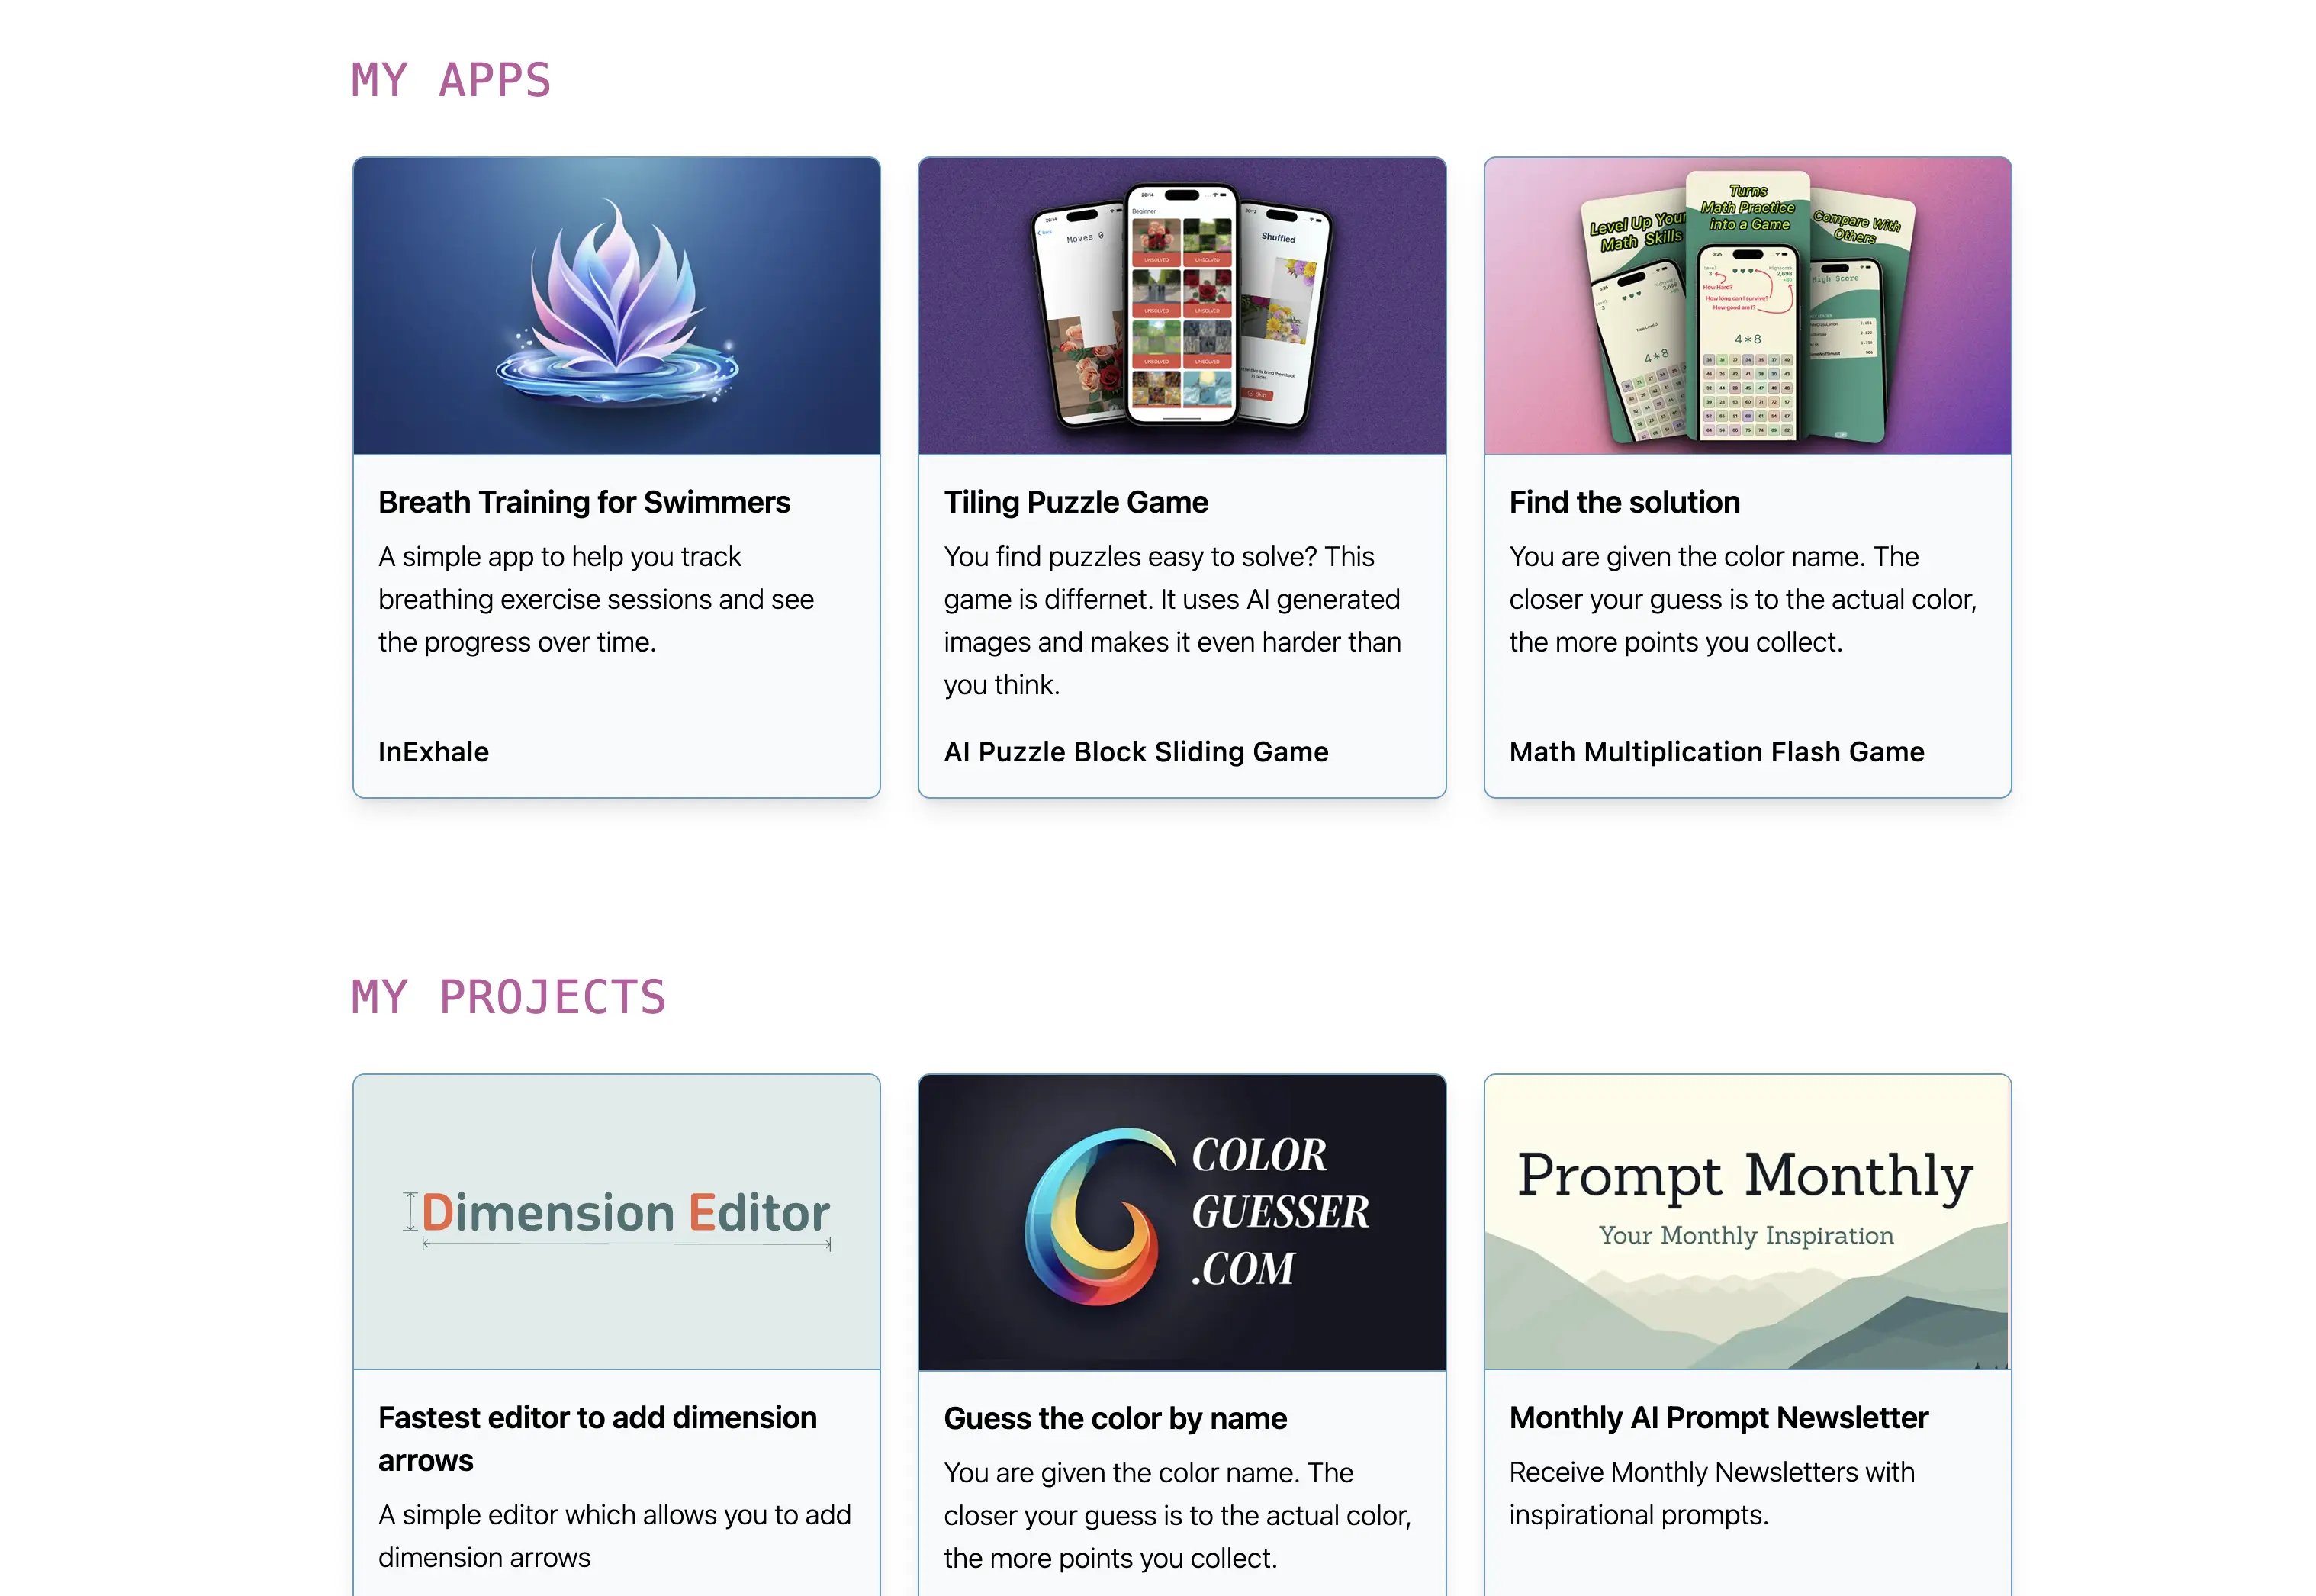The height and width of the screenshot is (1596, 2316).
Task: Open the 'Tiling Puzzle Game' heading
Action: (1075, 502)
